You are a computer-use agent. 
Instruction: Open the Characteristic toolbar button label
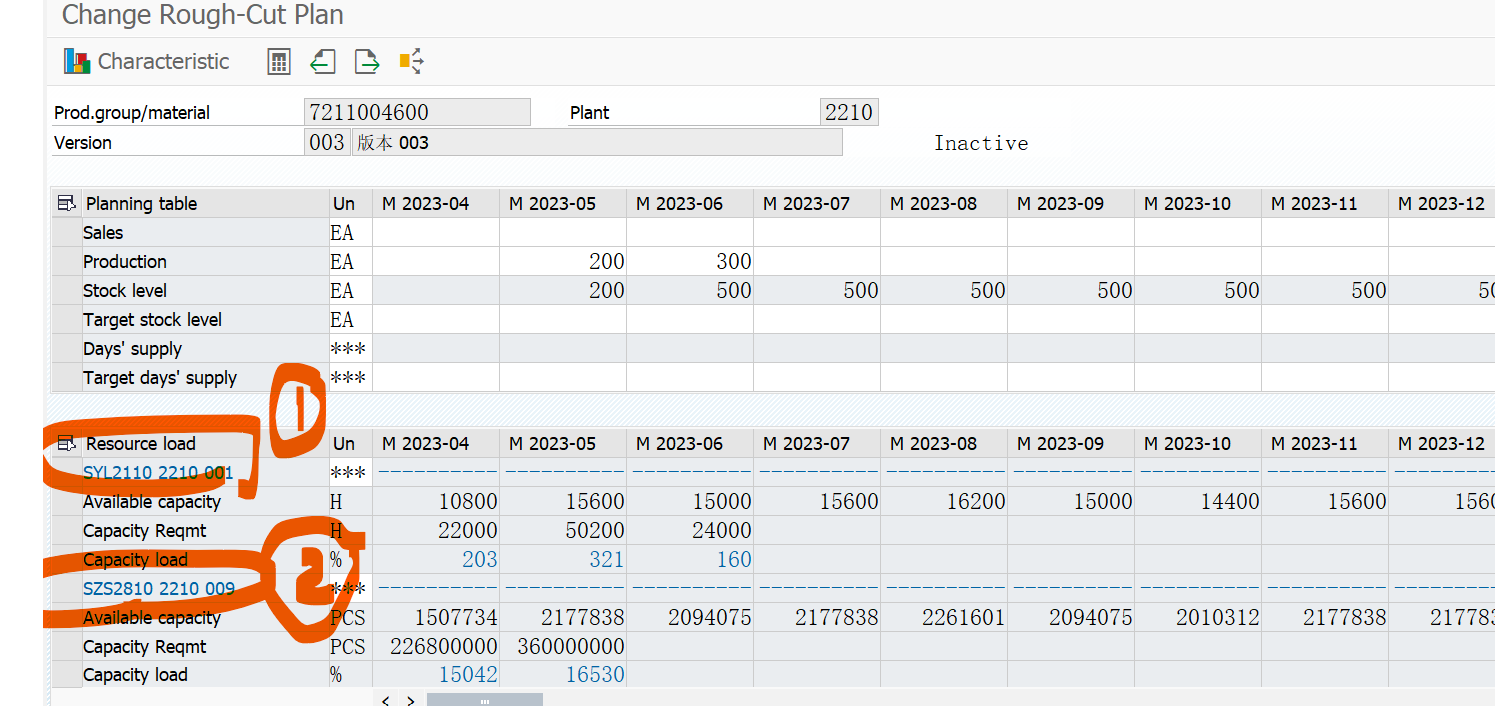[163, 62]
